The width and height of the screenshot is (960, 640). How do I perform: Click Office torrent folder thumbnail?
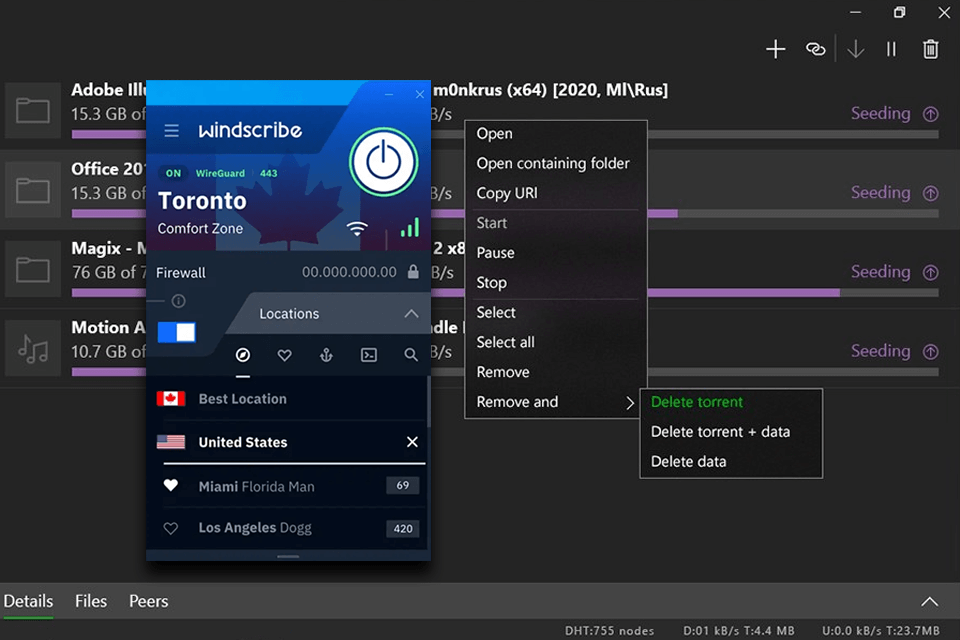pyautogui.click(x=33, y=190)
